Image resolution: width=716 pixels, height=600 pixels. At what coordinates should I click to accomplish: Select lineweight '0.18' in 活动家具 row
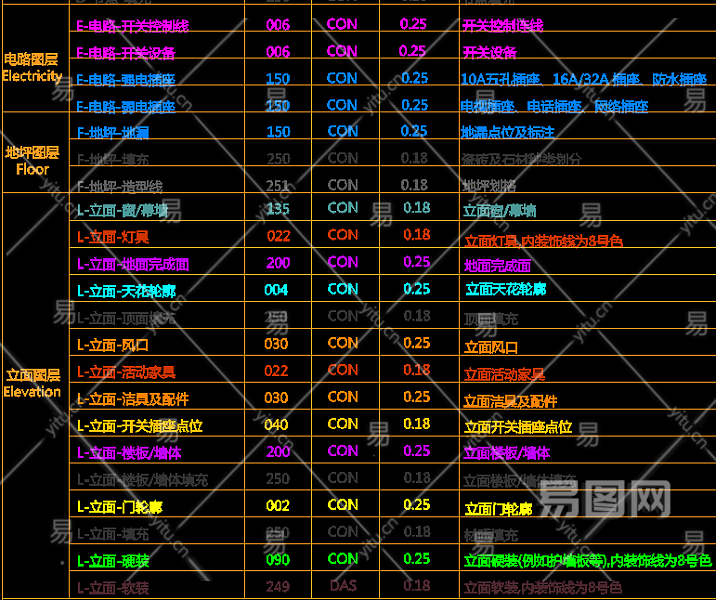[x=417, y=370]
